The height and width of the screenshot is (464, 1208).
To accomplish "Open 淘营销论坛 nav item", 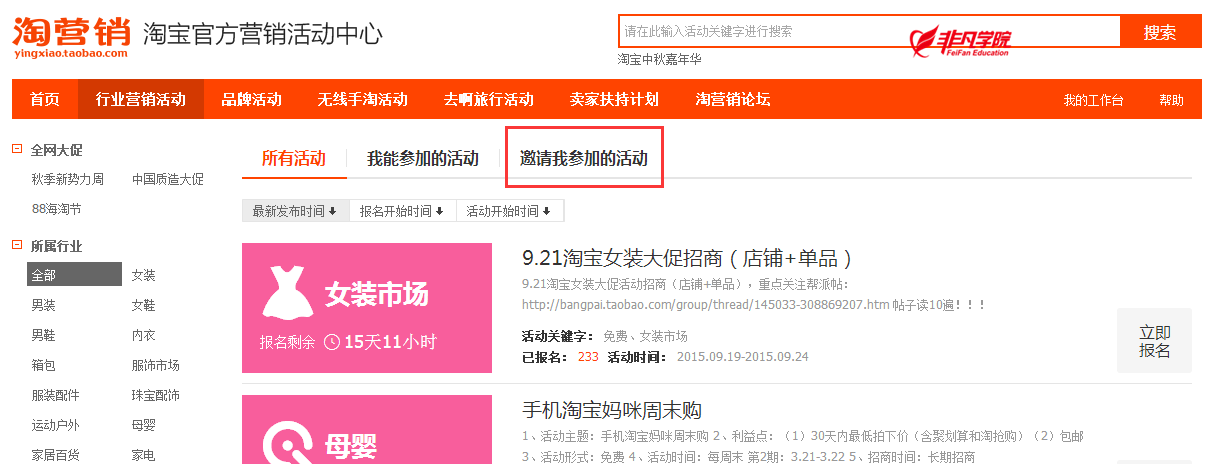I will [733, 100].
